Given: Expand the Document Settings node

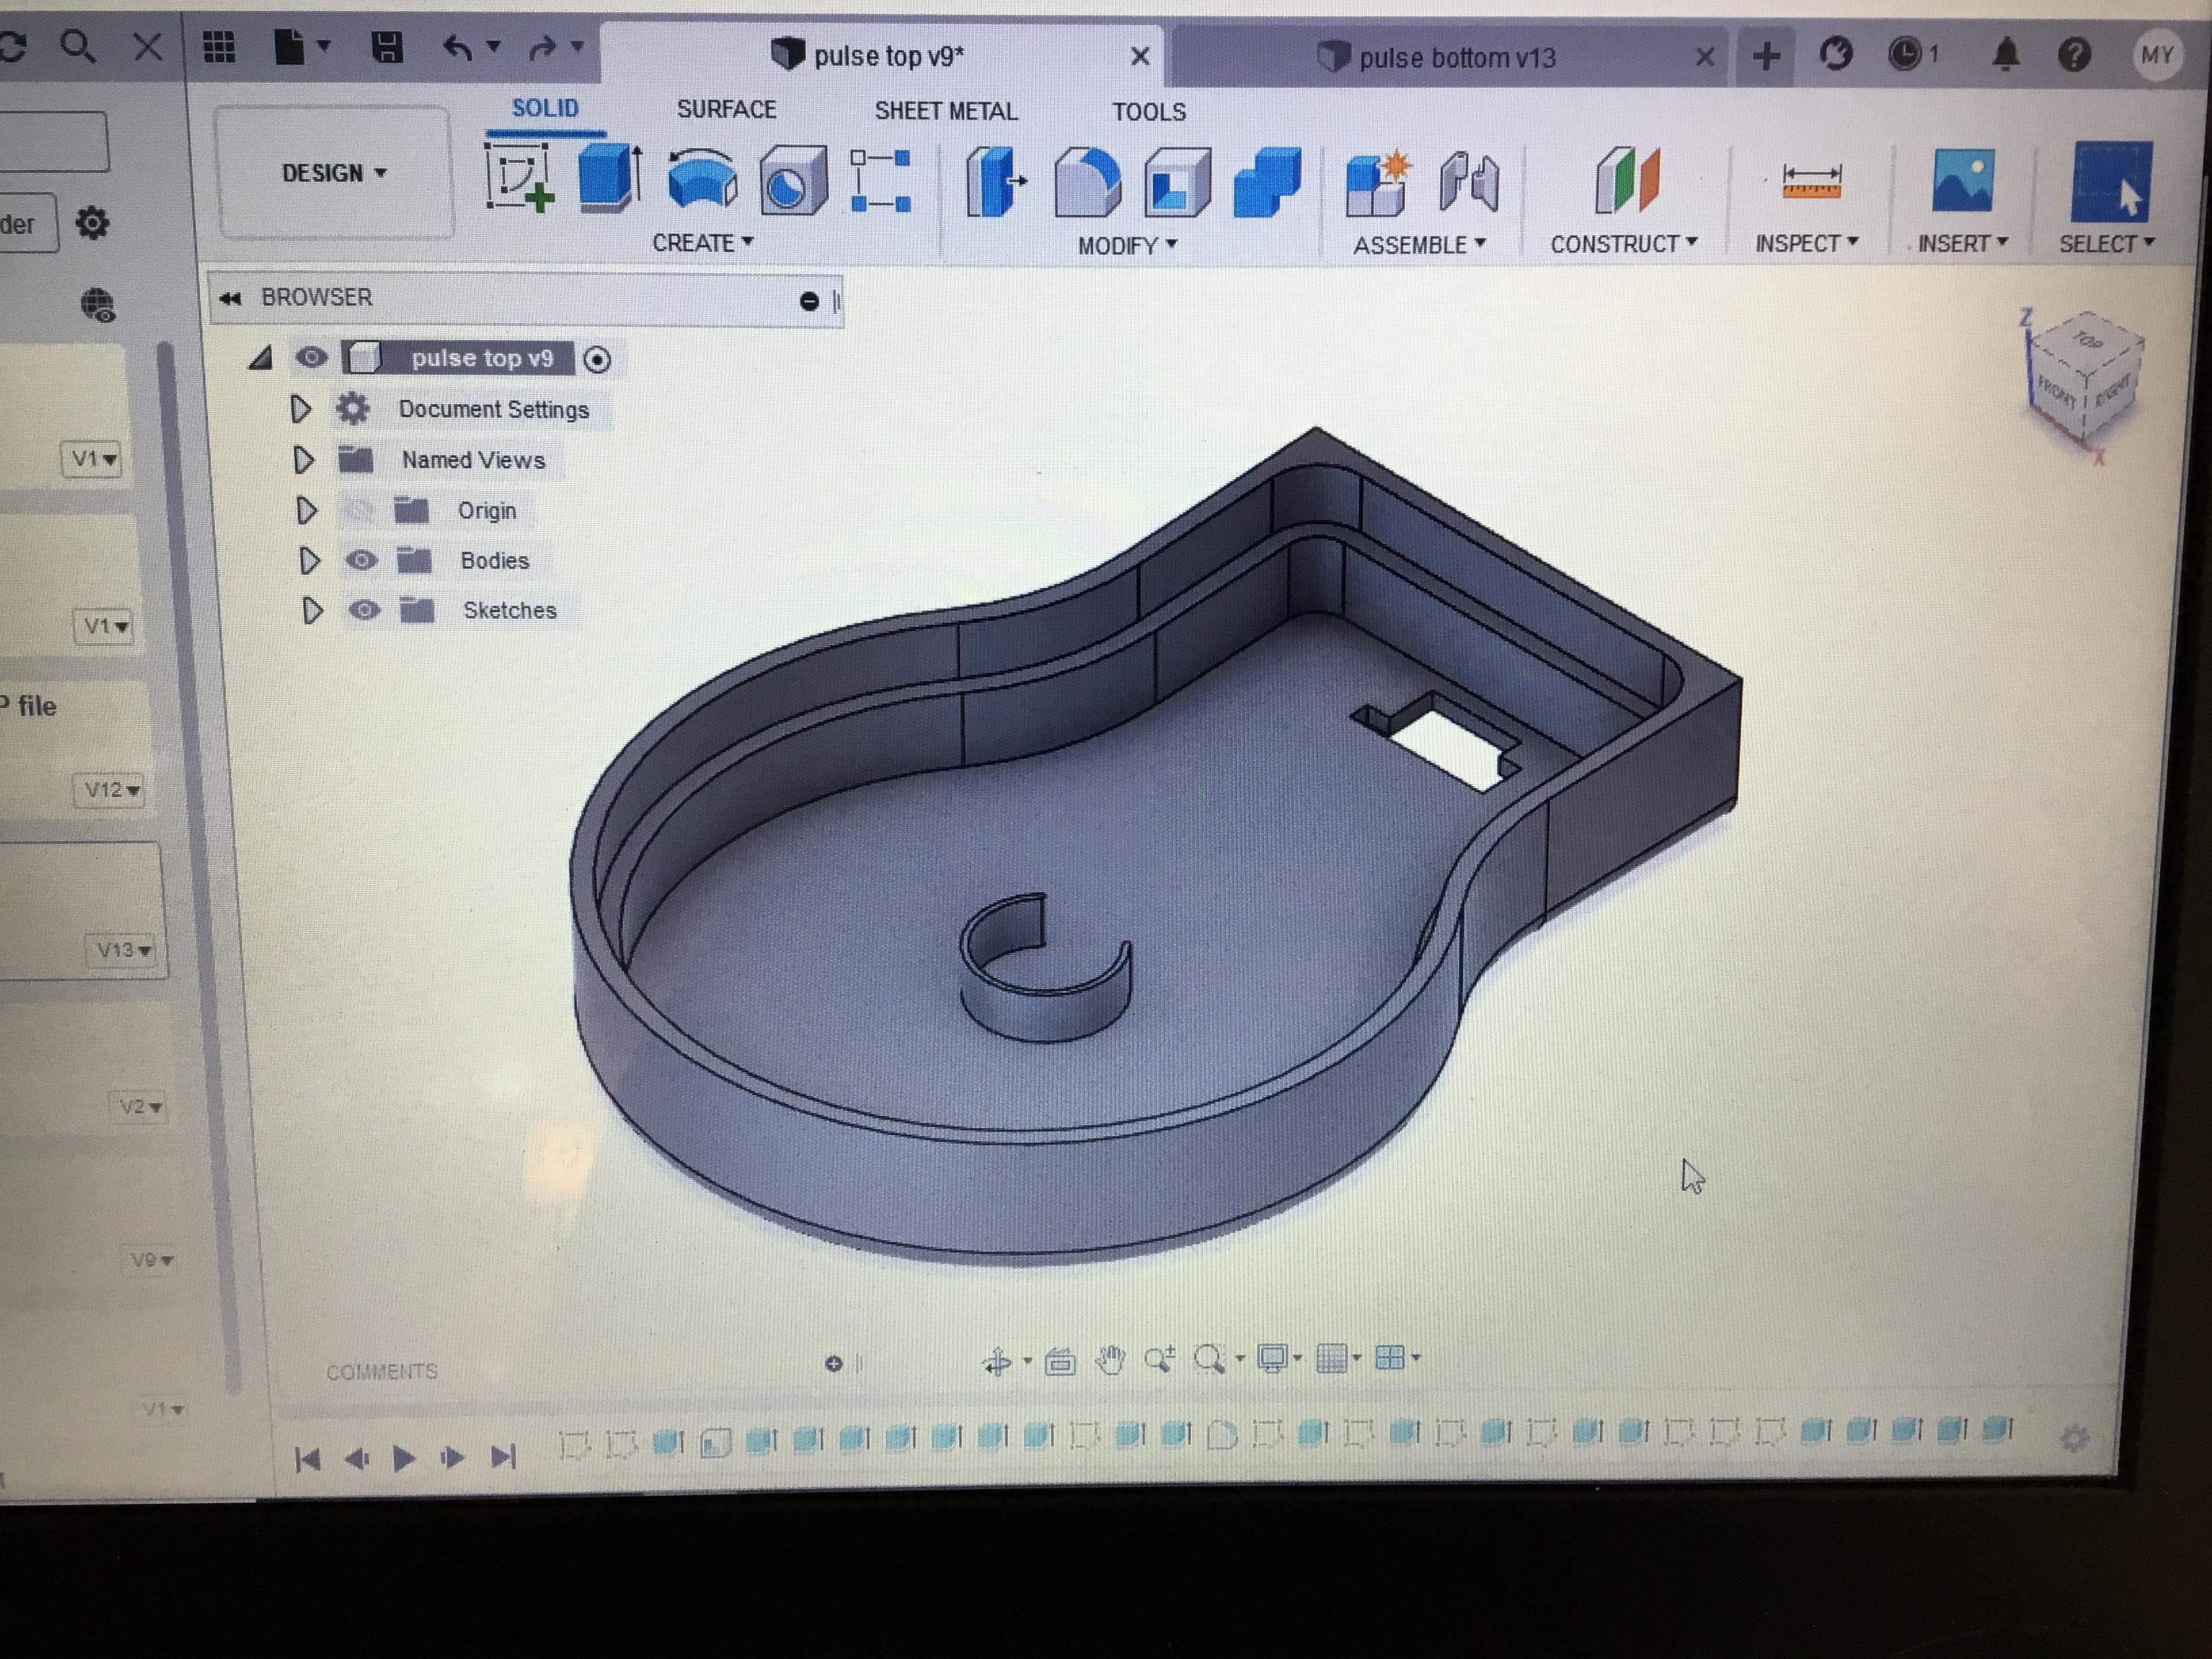Looking at the screenshot, I should 300,408.
